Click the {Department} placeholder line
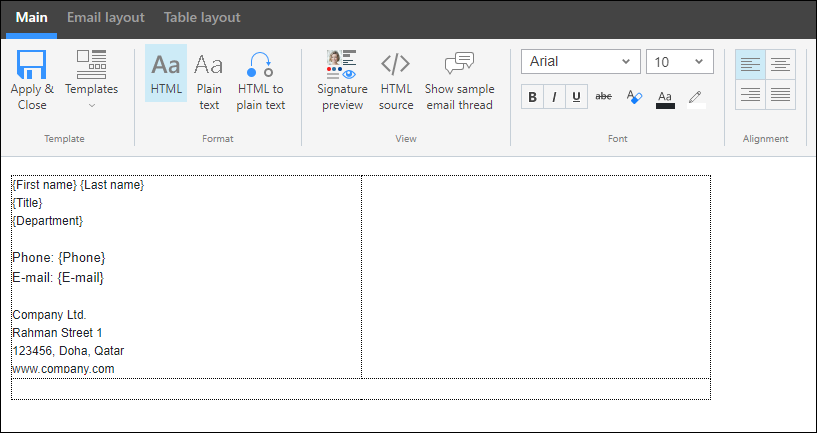The image size is (817, 433). (x=47, y=220)
